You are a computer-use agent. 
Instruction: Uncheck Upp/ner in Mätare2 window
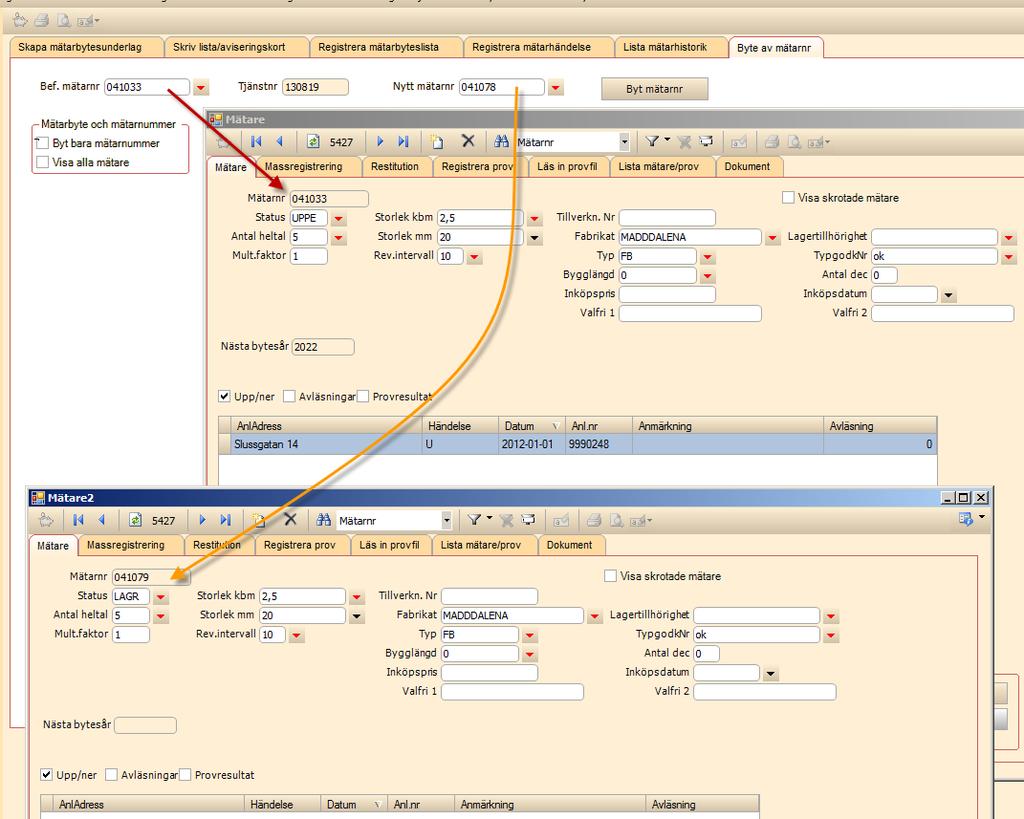pos(46,775)
